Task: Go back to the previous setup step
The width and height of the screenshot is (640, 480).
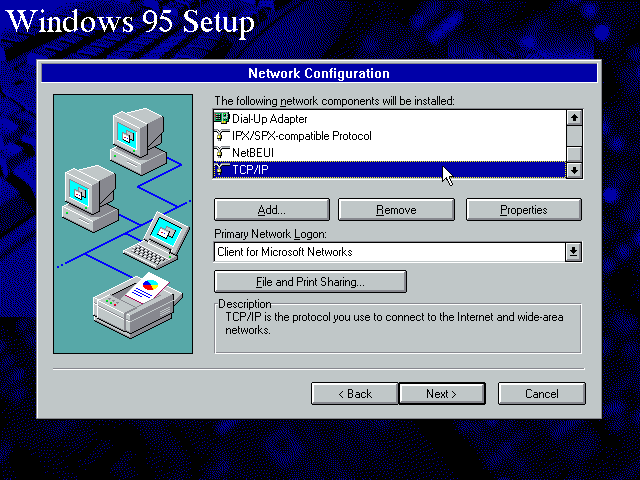Action: click(353, 394)
